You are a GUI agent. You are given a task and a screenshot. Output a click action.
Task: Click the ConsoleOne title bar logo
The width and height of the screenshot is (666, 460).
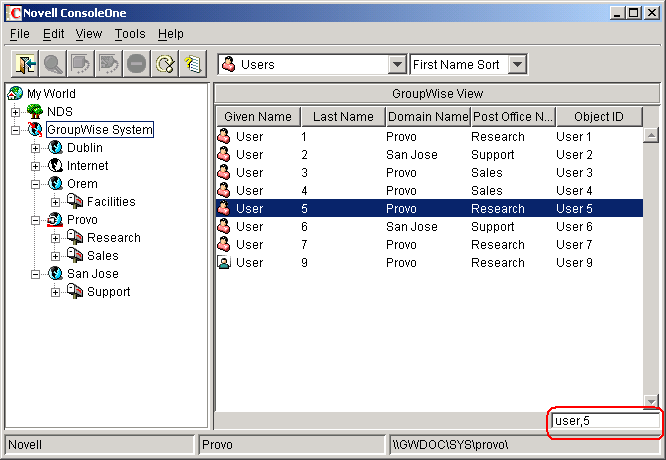pos(13,13)
